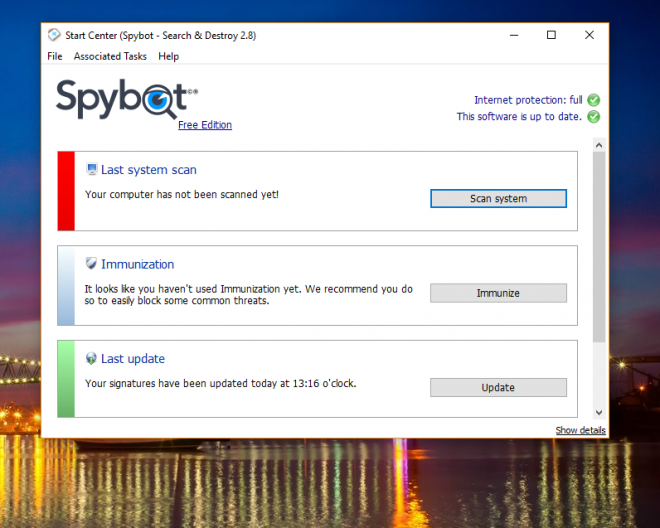The image size is (660, 528).
Task: Click the software up-to-date green check icon
Action: click(593, 117)
